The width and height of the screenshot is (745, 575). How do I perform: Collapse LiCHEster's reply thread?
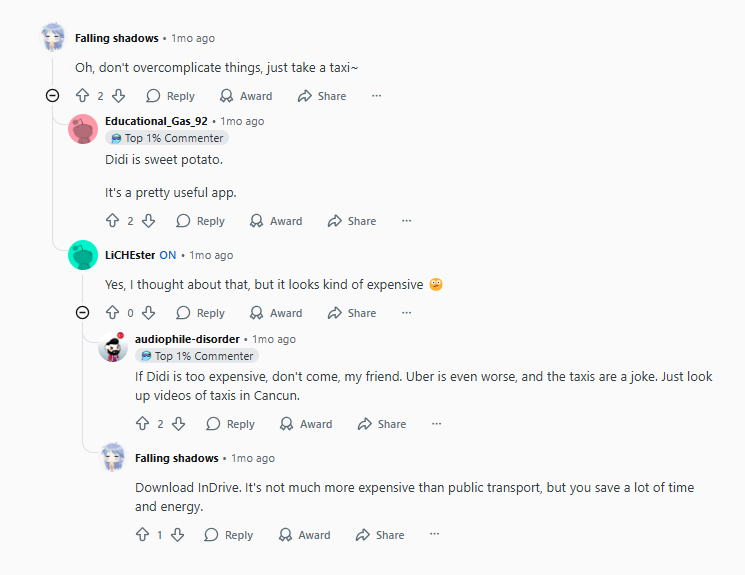[x=83, y=313]
